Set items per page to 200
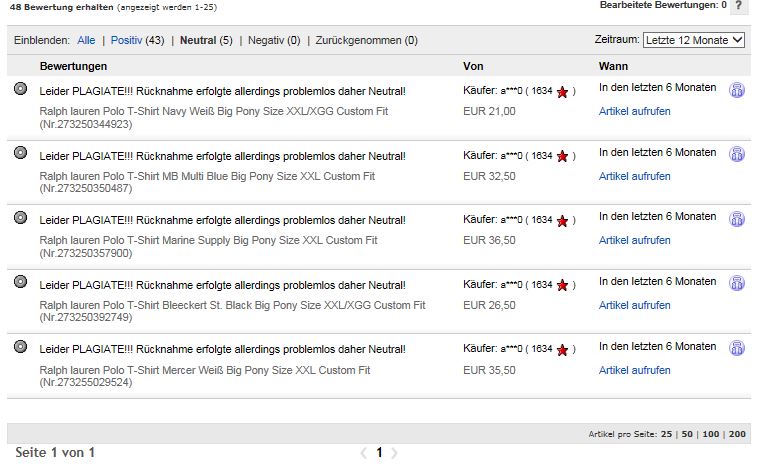 (737, 435)
